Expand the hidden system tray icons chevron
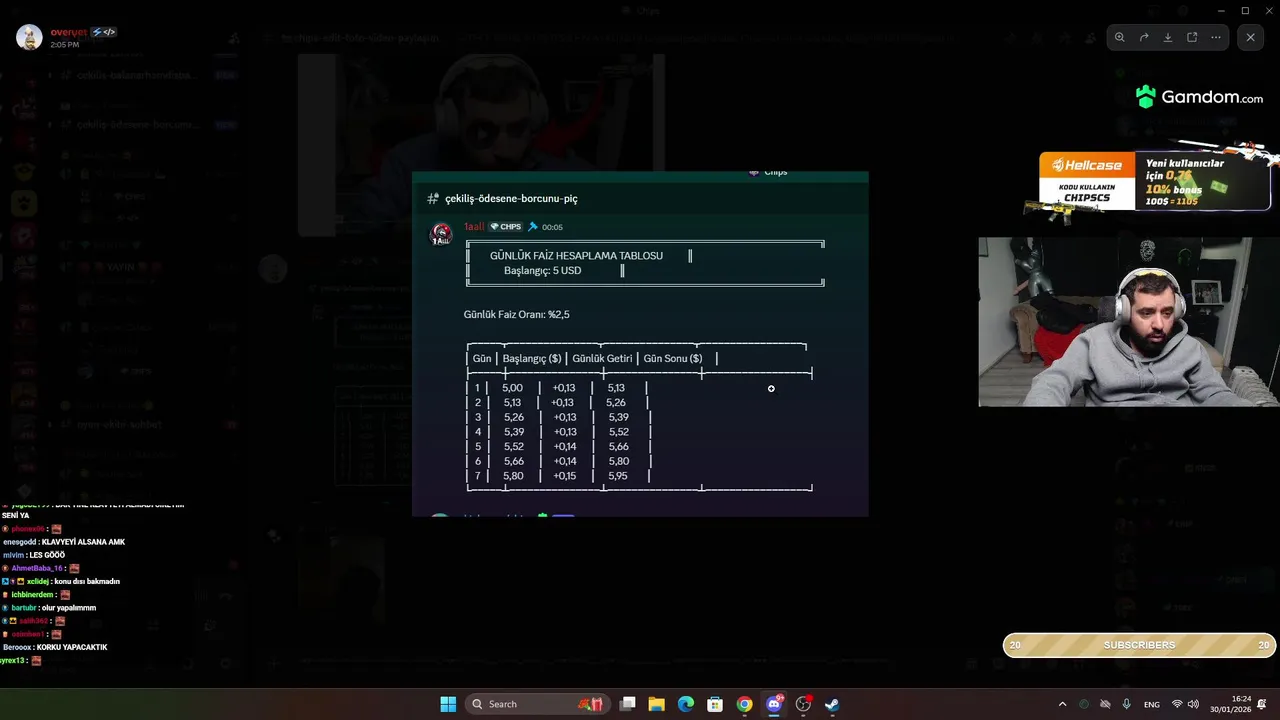This screenshot has height=720, width=1280. click(x=1063, y=704)
